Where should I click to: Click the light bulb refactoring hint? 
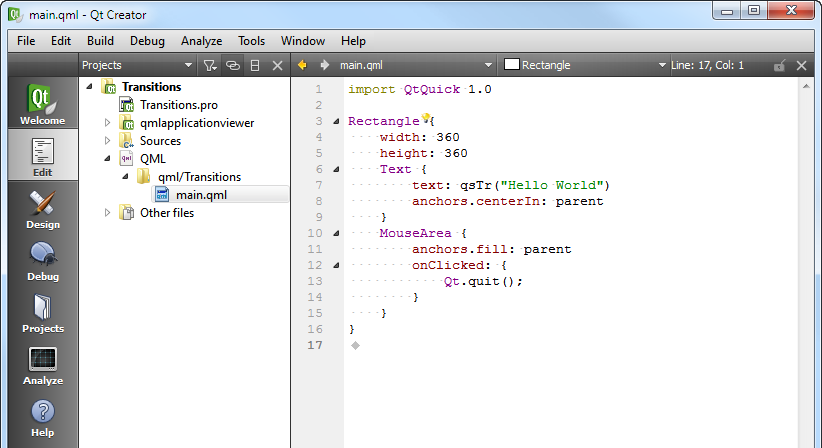[x=425, y=118]
